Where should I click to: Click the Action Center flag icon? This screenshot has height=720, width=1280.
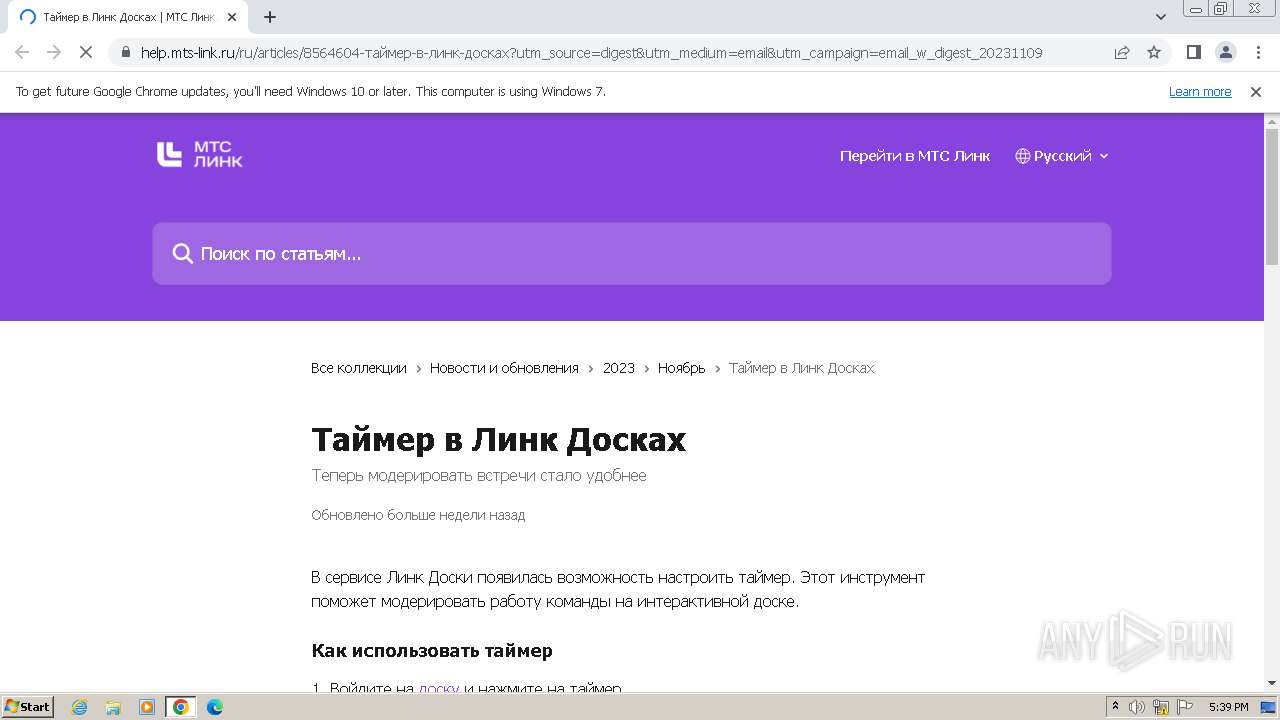(1185, 707)
